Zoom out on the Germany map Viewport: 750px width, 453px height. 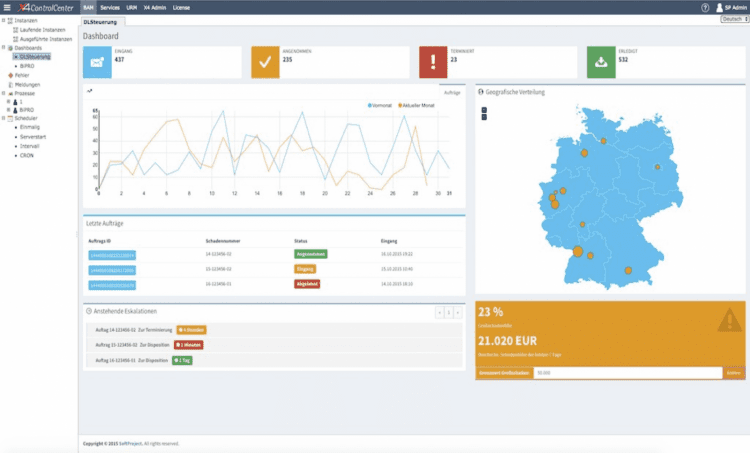point(484,117)
